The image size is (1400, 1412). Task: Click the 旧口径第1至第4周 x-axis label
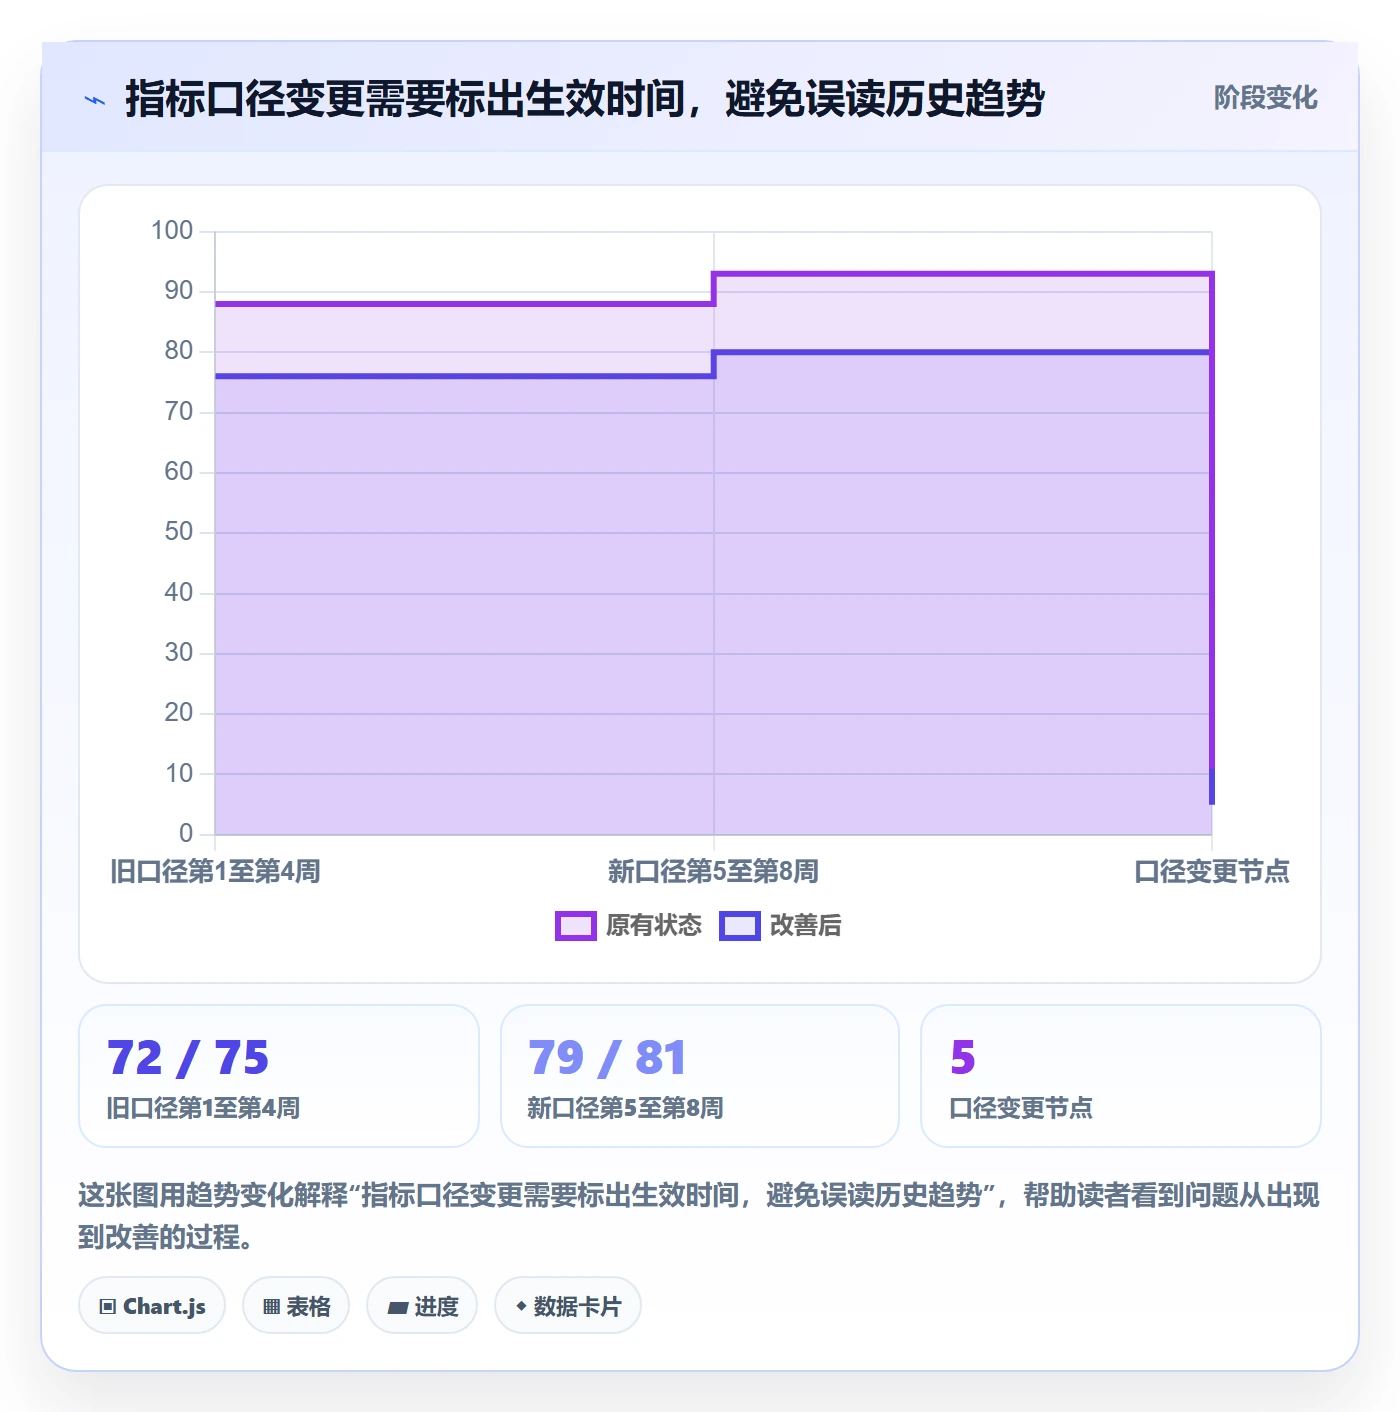coord(215,872)
